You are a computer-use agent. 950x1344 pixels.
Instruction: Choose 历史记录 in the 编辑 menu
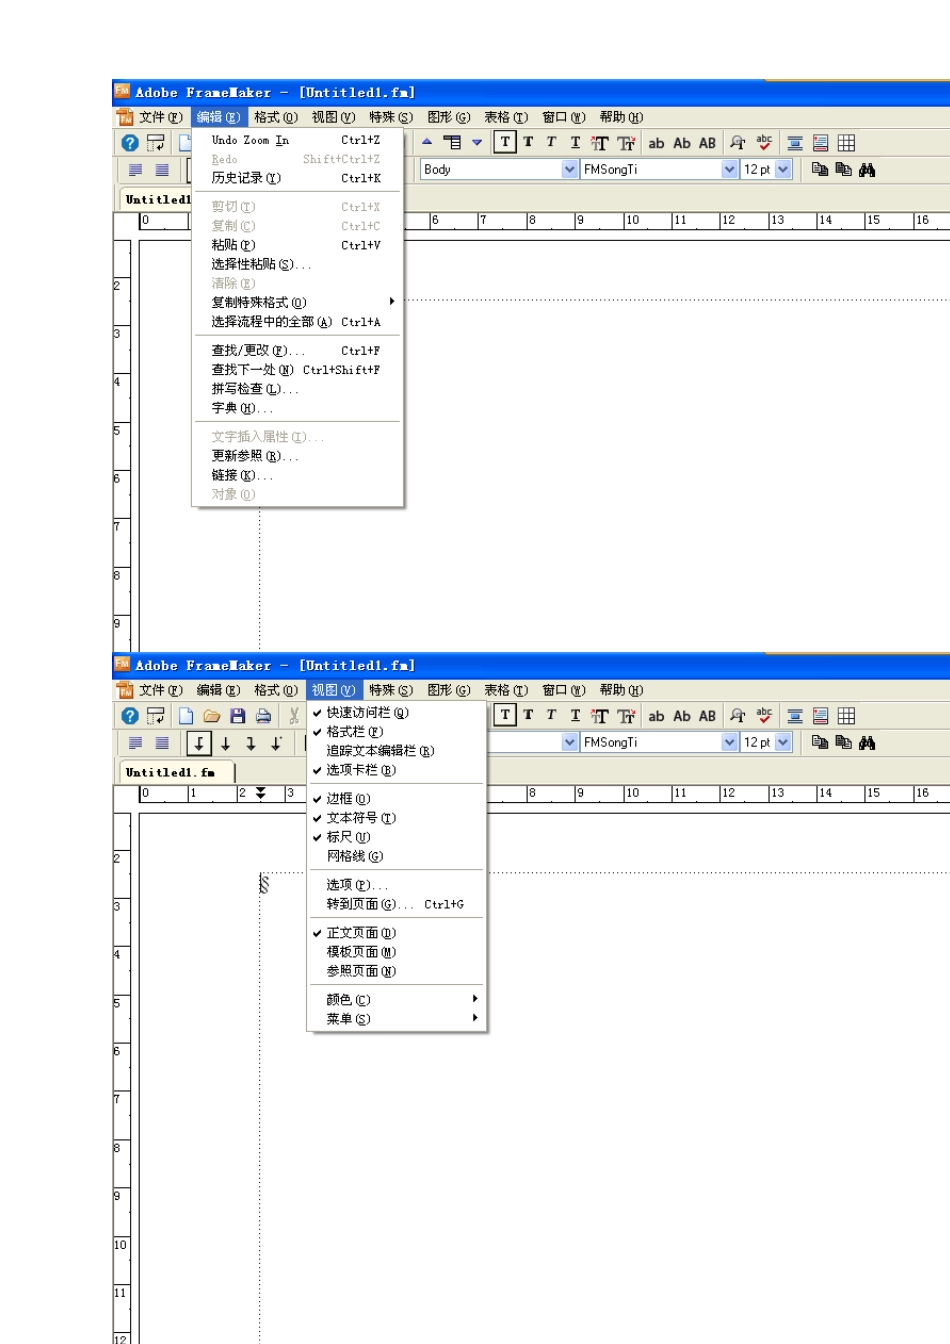point(297,178)
